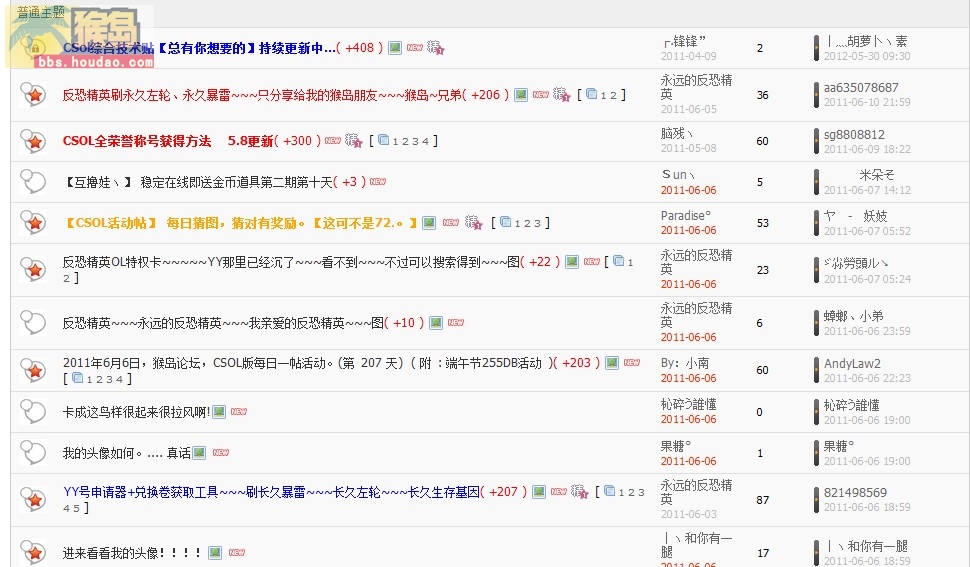The image size is (970, 567).
Task: Click the star status icon for 反恐精英OL特权卡 row
Action: (33, 270)
